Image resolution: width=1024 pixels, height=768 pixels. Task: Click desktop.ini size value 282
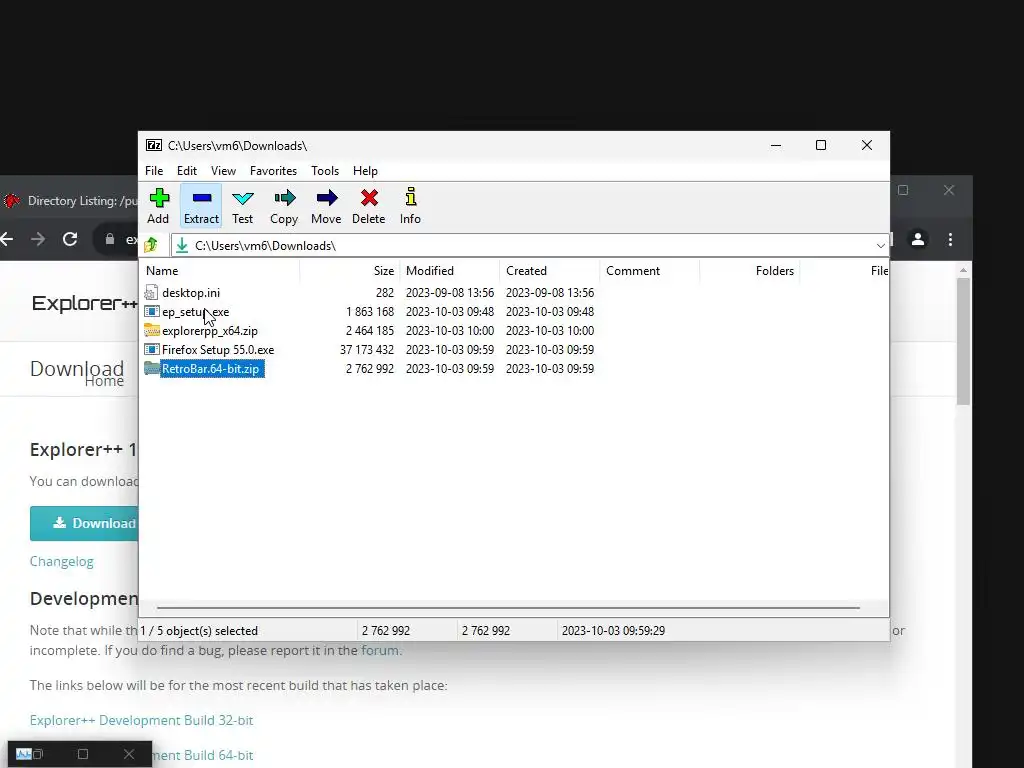[385, 293]
